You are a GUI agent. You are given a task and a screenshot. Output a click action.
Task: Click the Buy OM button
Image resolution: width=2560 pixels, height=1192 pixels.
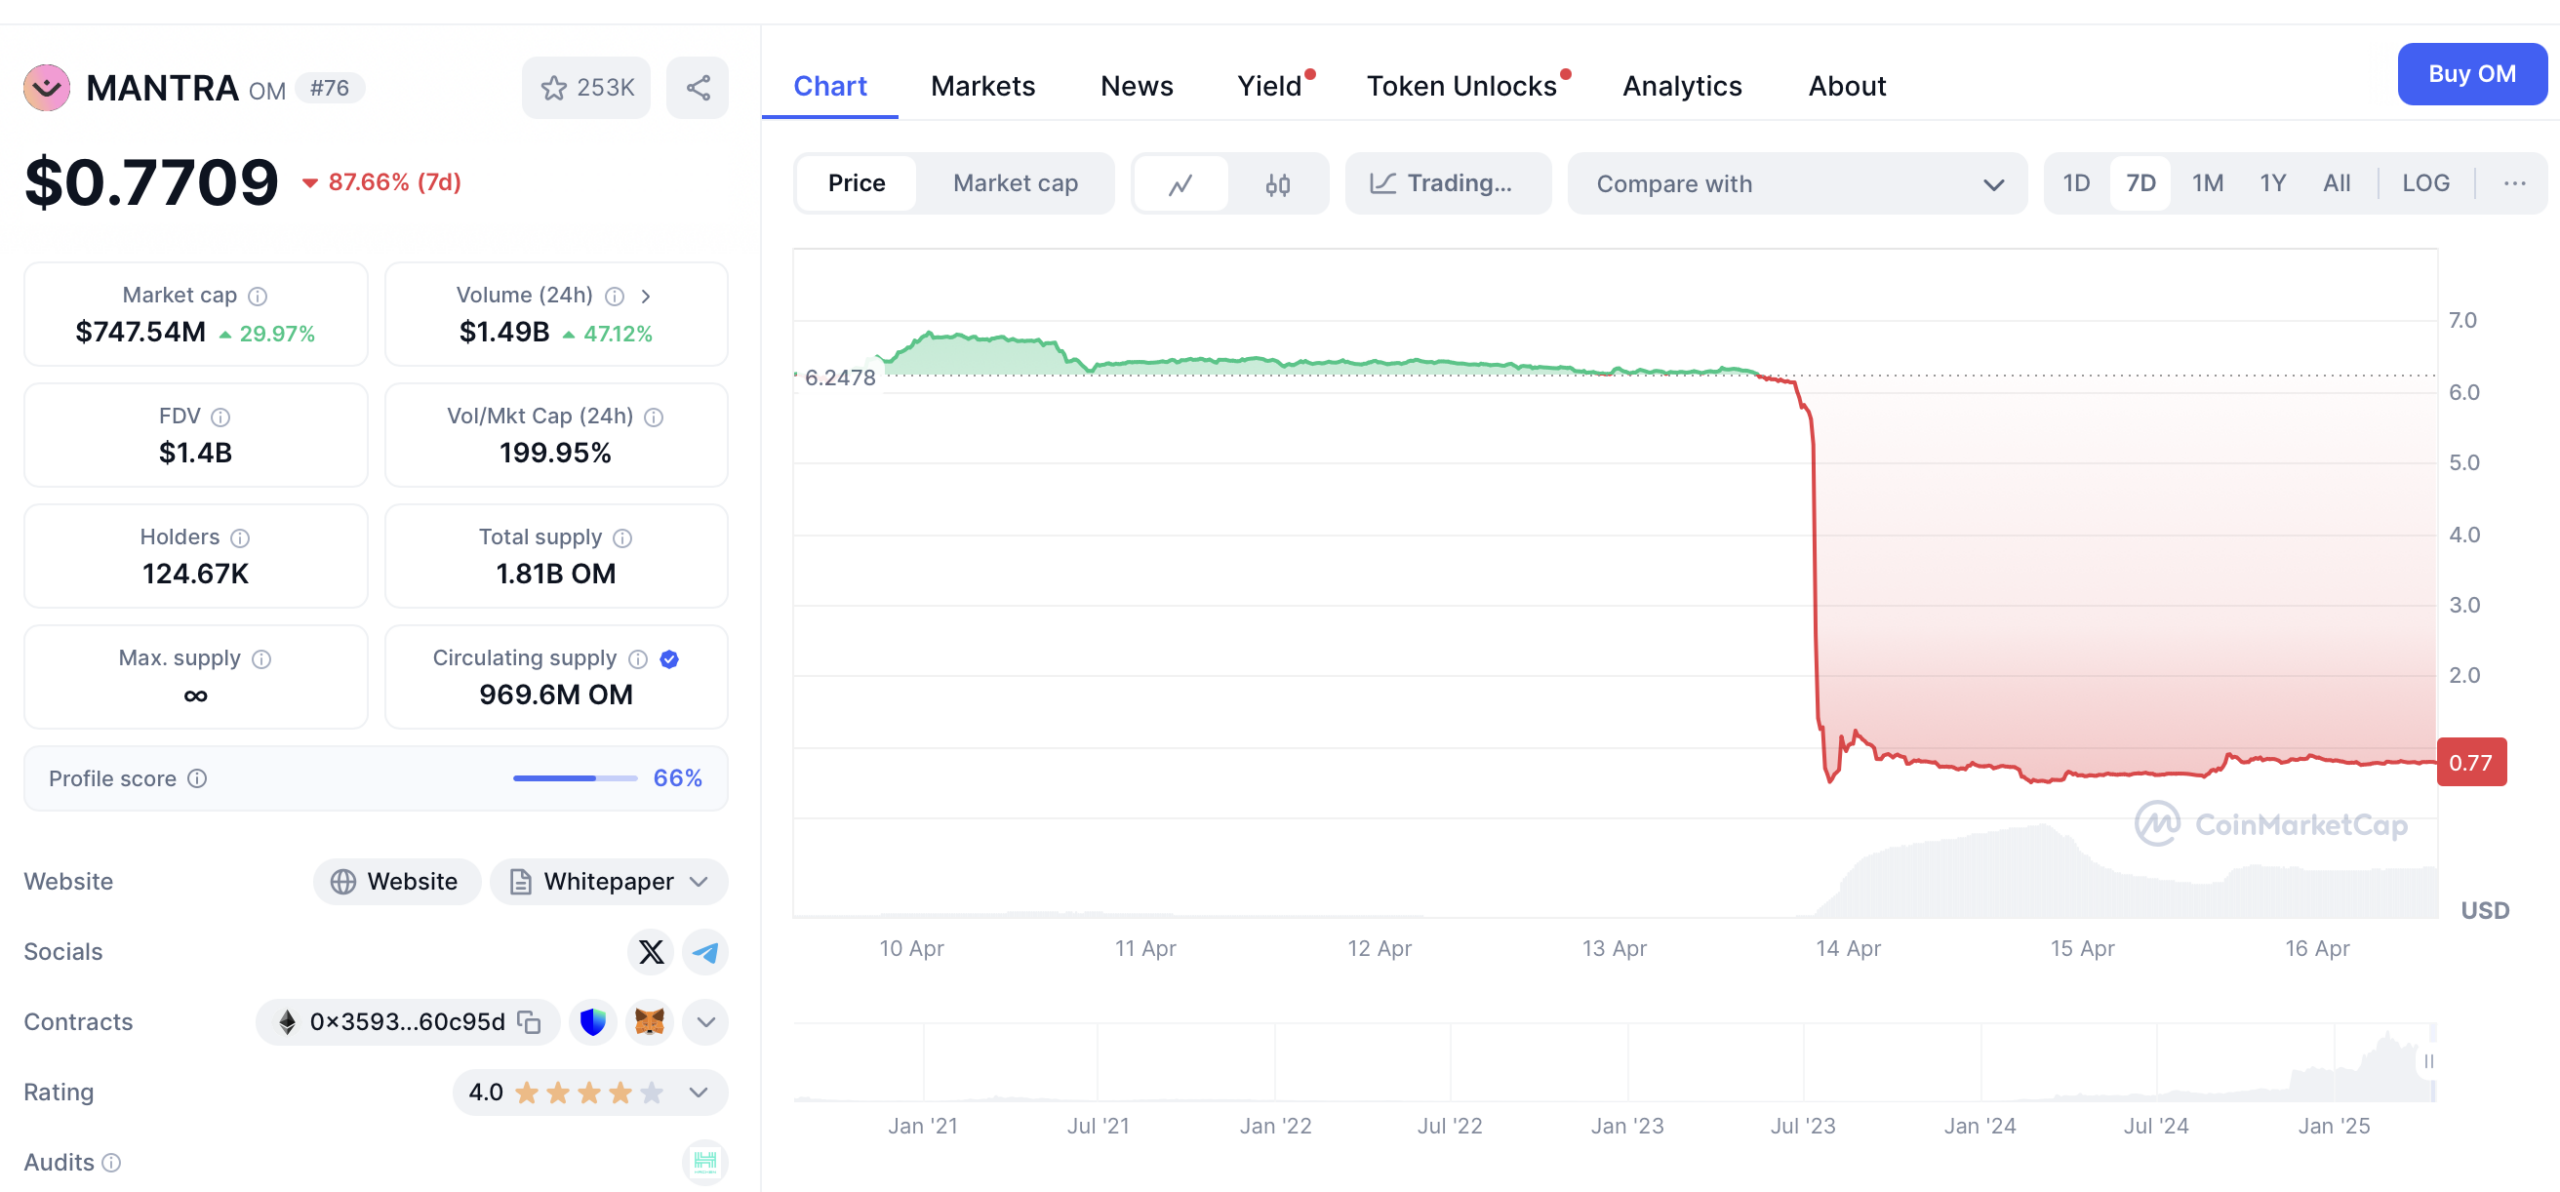point(2471,74)
